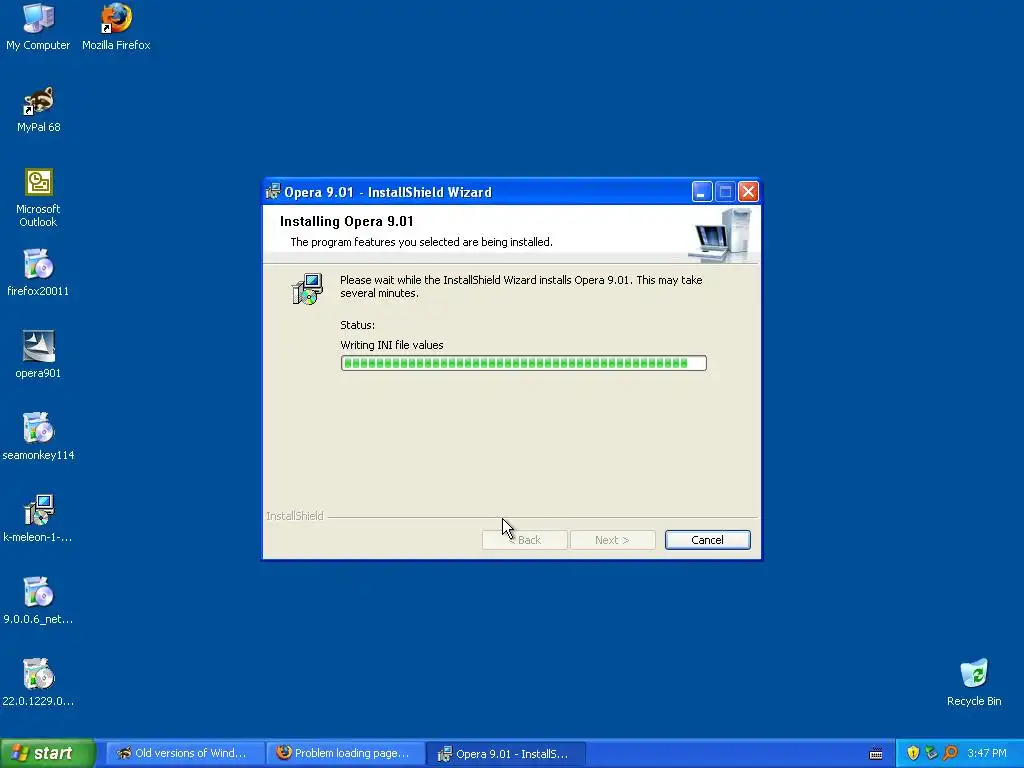The height and width of the screenshot is (768, 1024).
Task: Click the 'Please wait while the InstallShield Wizard' message
Action: click(x=521, y=286)
